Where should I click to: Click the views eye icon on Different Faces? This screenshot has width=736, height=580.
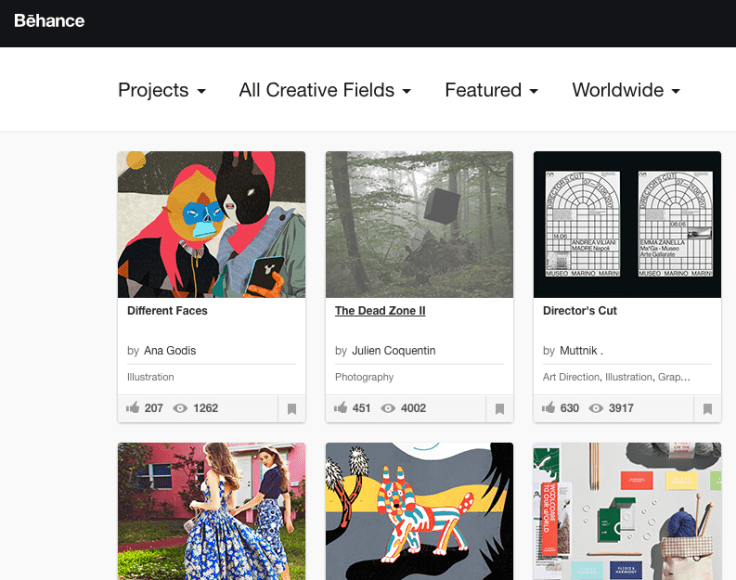pos(181,408)
